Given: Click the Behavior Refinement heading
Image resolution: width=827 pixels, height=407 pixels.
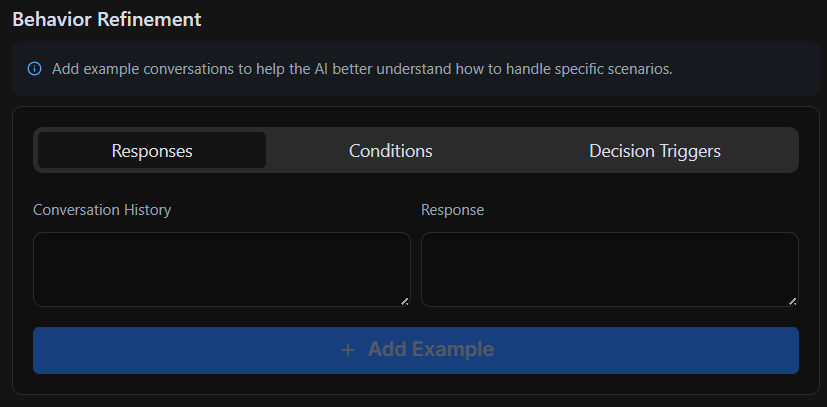Looking at the screenshot, I should coord(107,19).
